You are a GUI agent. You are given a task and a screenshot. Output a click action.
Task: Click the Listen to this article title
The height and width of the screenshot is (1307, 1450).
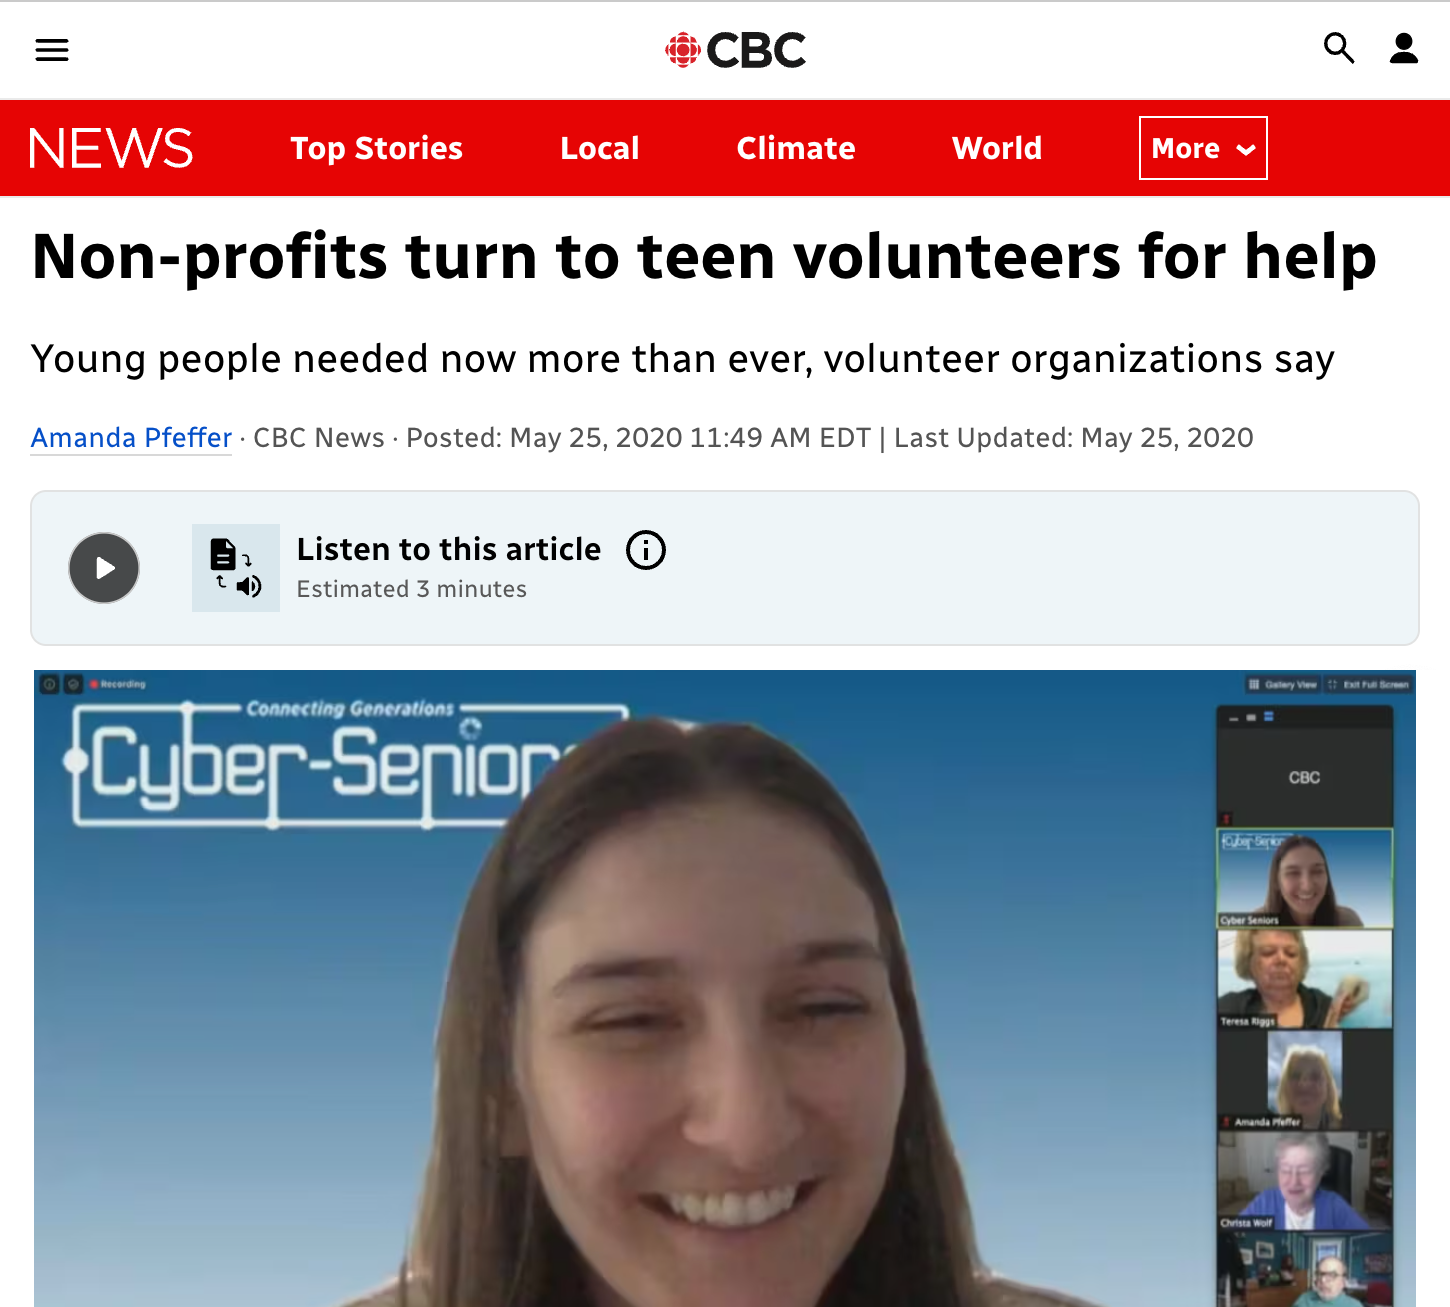(449, 549)
